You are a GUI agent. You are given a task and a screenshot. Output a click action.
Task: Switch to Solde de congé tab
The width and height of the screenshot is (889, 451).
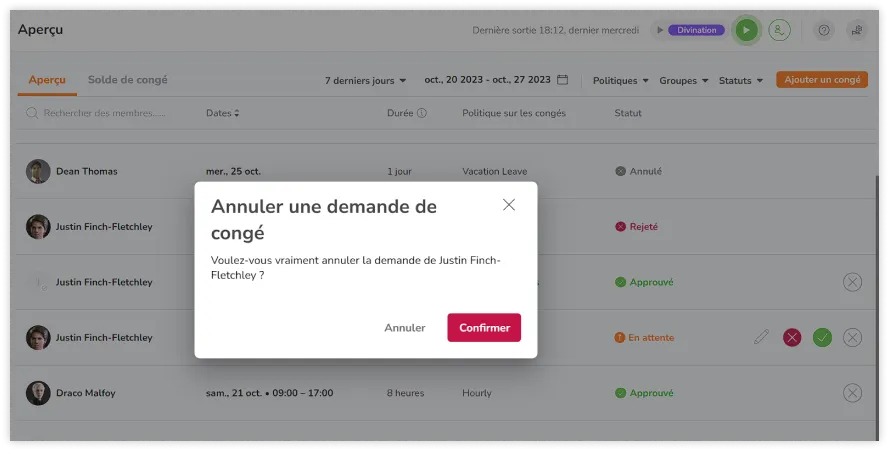point(127,80)
